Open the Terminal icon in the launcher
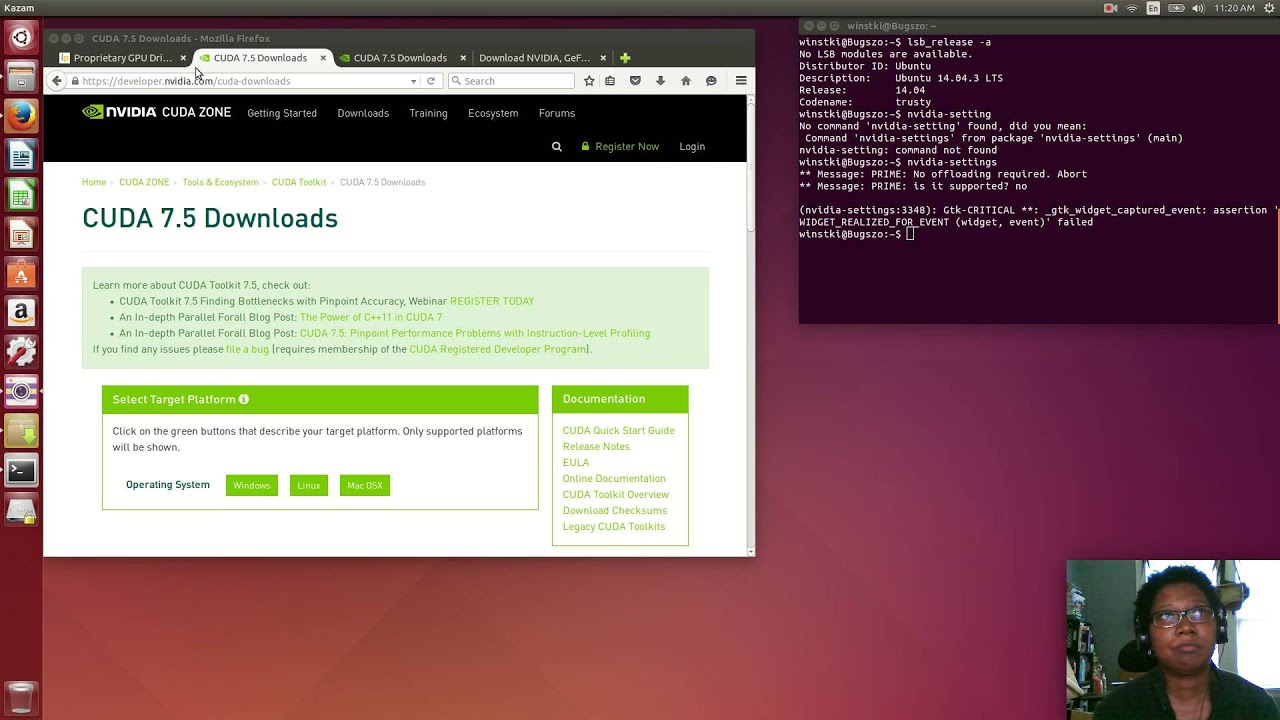 pyautogui.click(x=21, y=471)
